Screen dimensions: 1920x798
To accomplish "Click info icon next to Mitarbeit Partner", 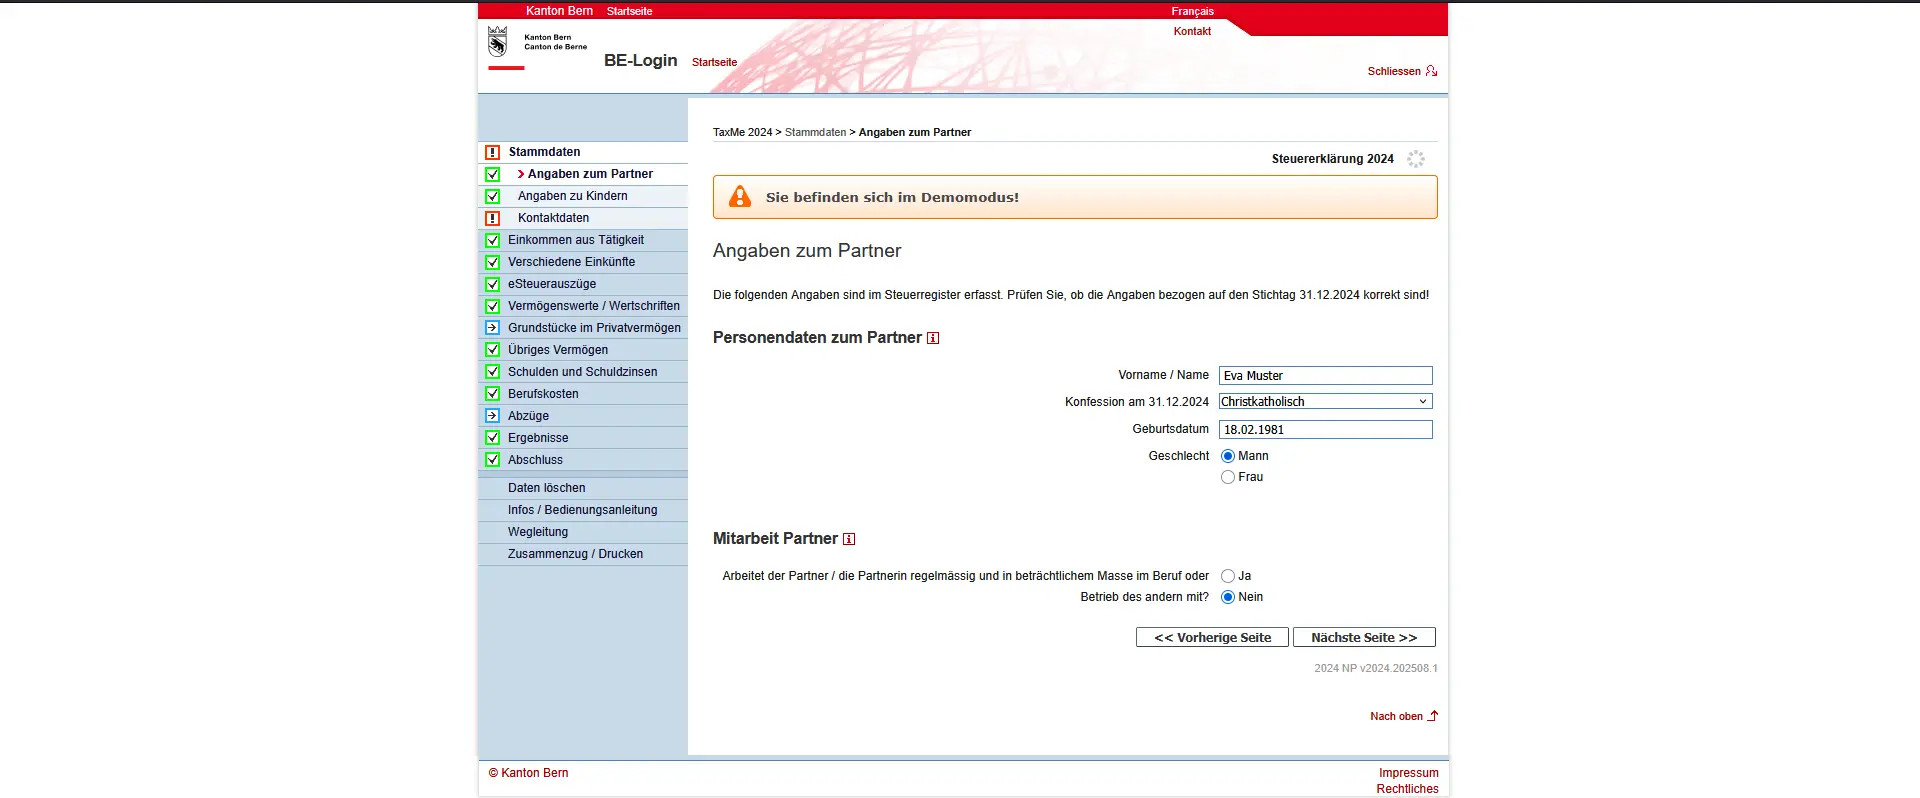I will (x=849, y=539).
